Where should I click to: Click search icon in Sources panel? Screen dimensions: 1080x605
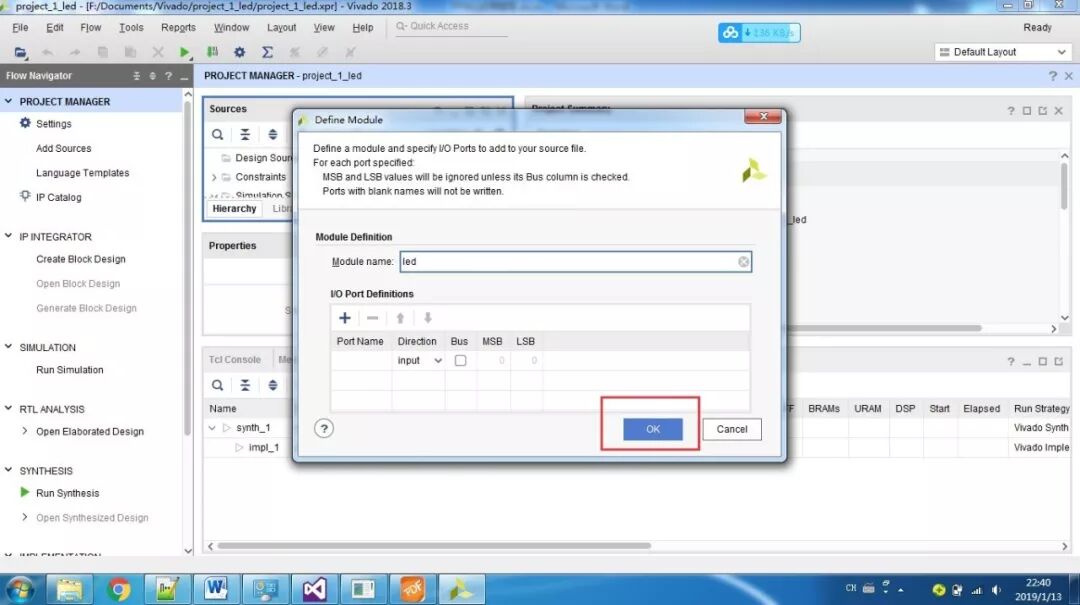click(x=217, y=134)
